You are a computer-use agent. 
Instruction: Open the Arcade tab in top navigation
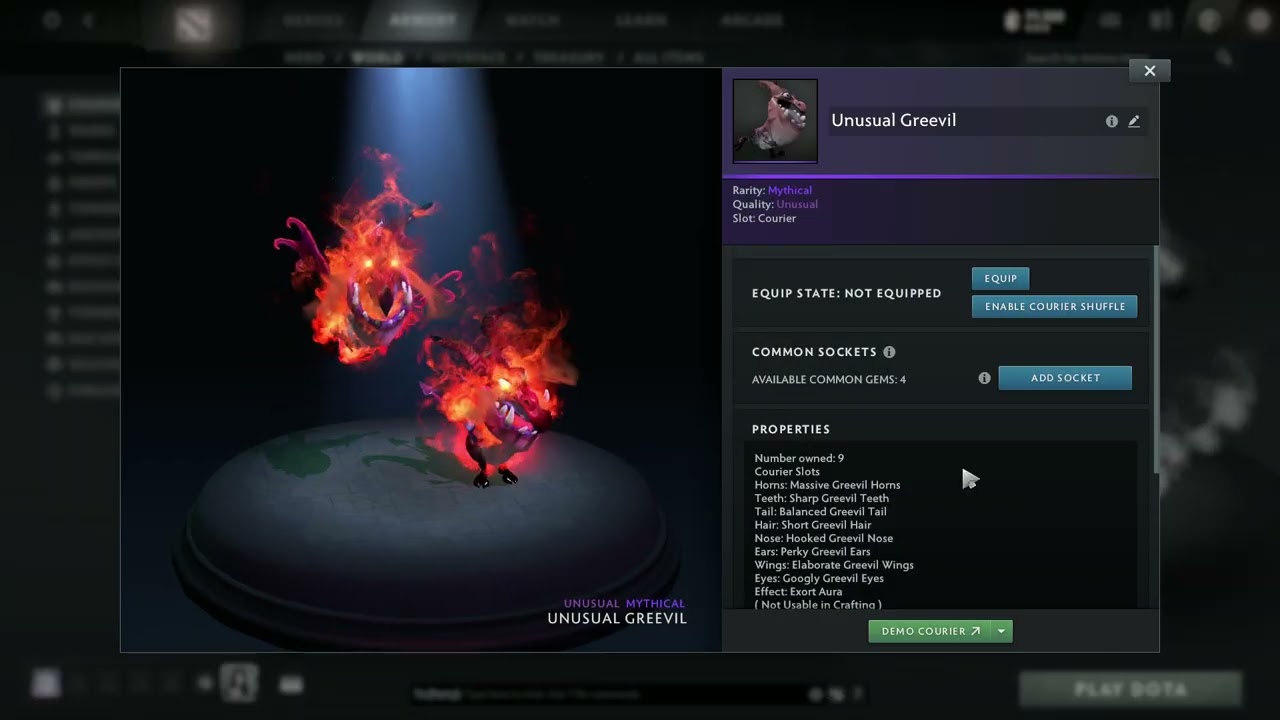point(753,20)
